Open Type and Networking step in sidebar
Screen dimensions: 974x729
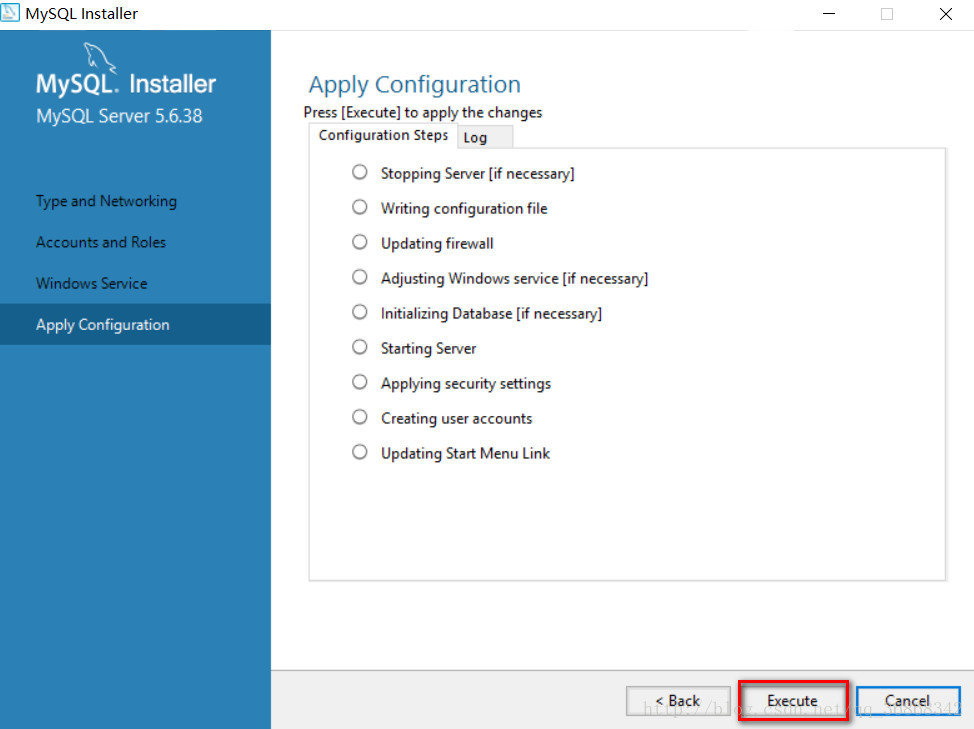(x=106, y=201)
